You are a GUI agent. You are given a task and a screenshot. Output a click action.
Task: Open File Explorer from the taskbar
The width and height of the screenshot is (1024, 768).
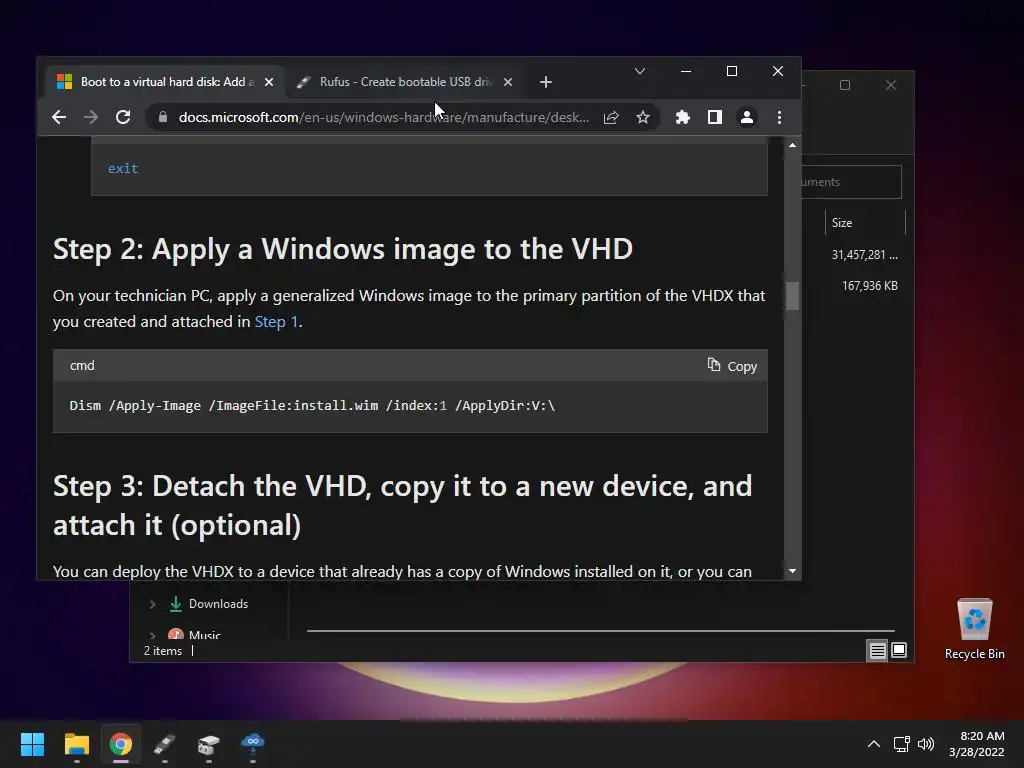coord(76,744)
